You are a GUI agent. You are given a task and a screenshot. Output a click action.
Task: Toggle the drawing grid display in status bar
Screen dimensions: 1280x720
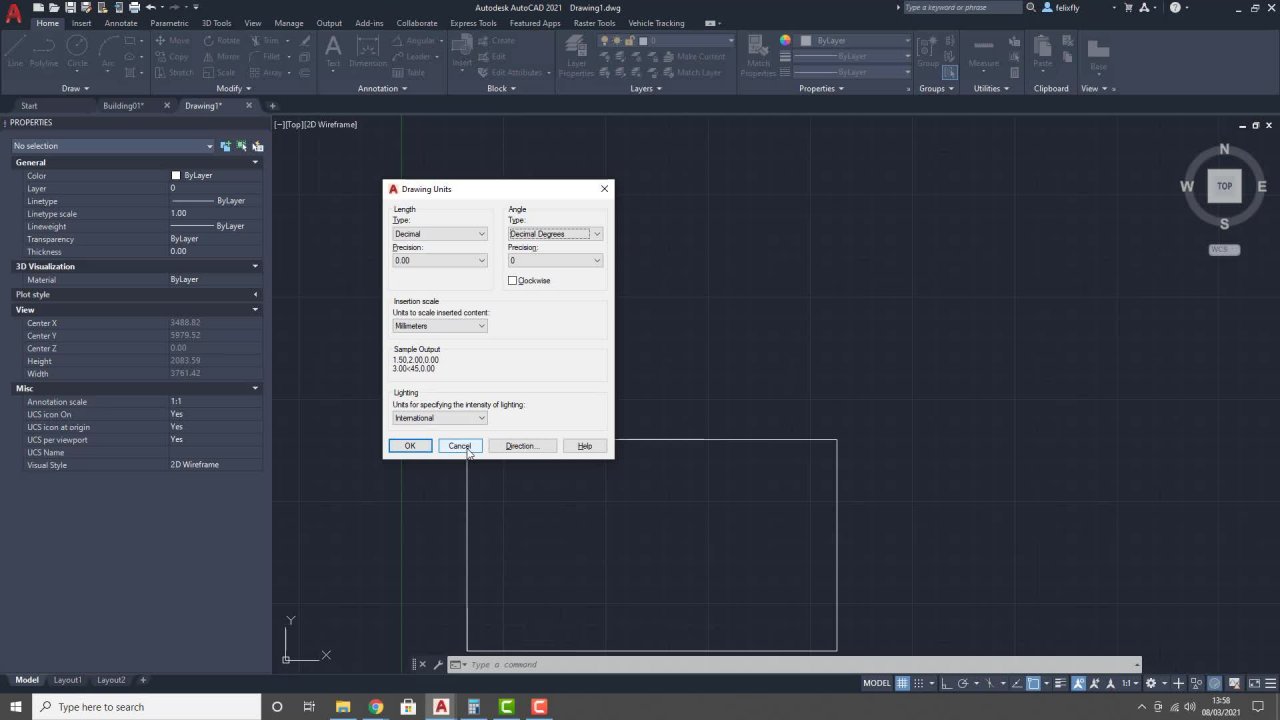(x=902, y=683)
